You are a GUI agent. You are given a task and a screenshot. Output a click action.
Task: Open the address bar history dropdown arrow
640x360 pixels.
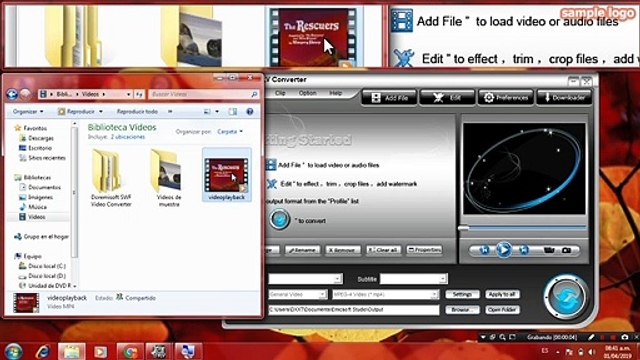point(129,94)
